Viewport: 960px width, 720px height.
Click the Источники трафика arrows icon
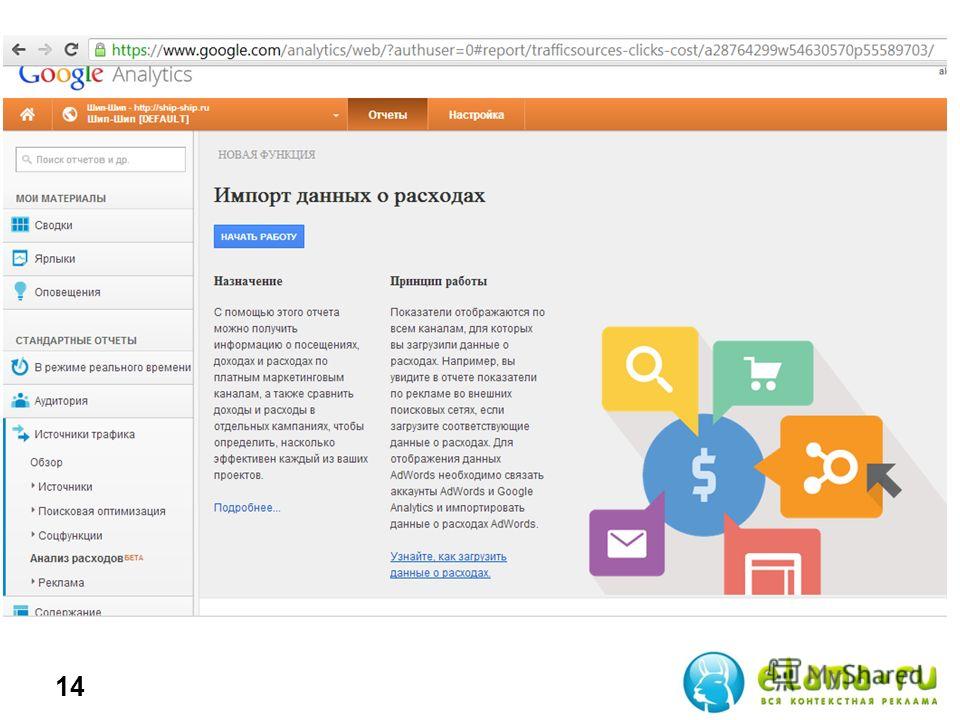click(x=21, y=433)
